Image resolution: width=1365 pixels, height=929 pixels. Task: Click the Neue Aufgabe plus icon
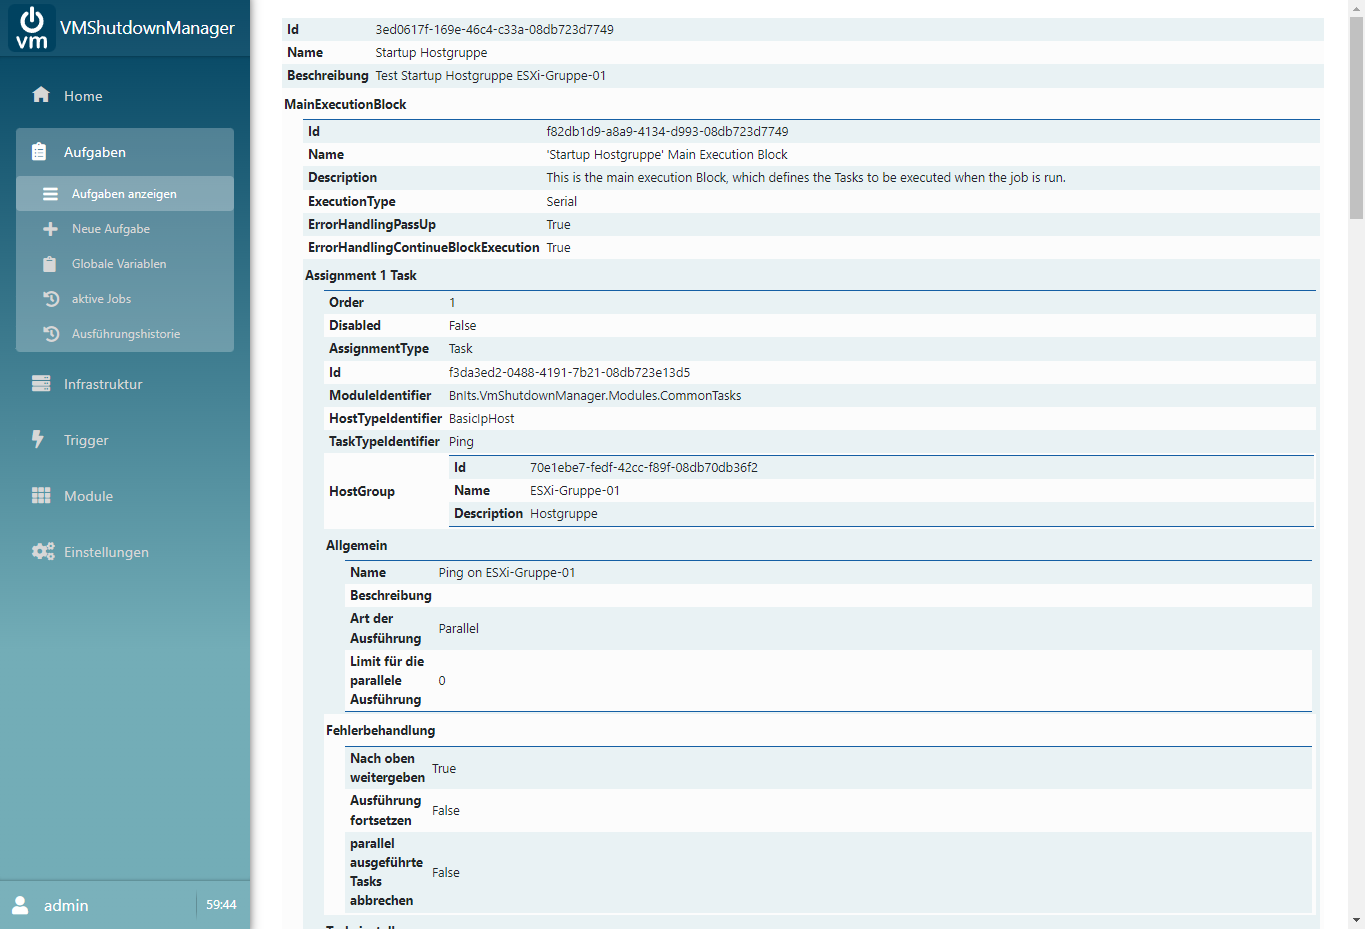pos(50,229)
